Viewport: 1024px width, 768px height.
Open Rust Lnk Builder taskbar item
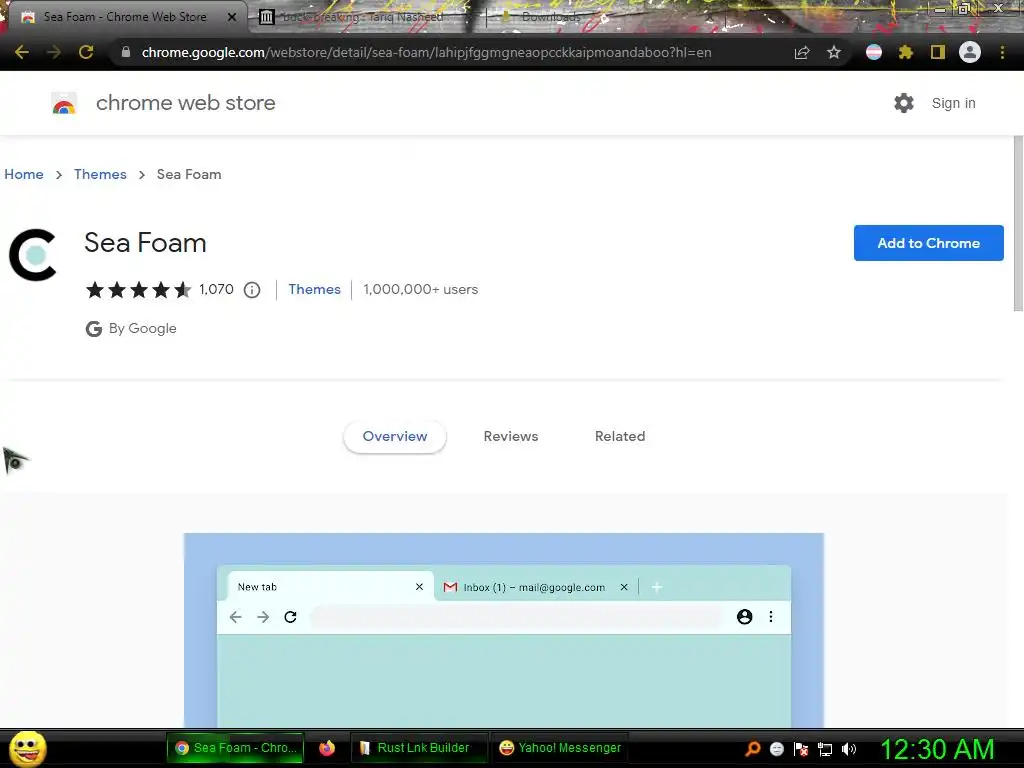(x=419, y=748)
